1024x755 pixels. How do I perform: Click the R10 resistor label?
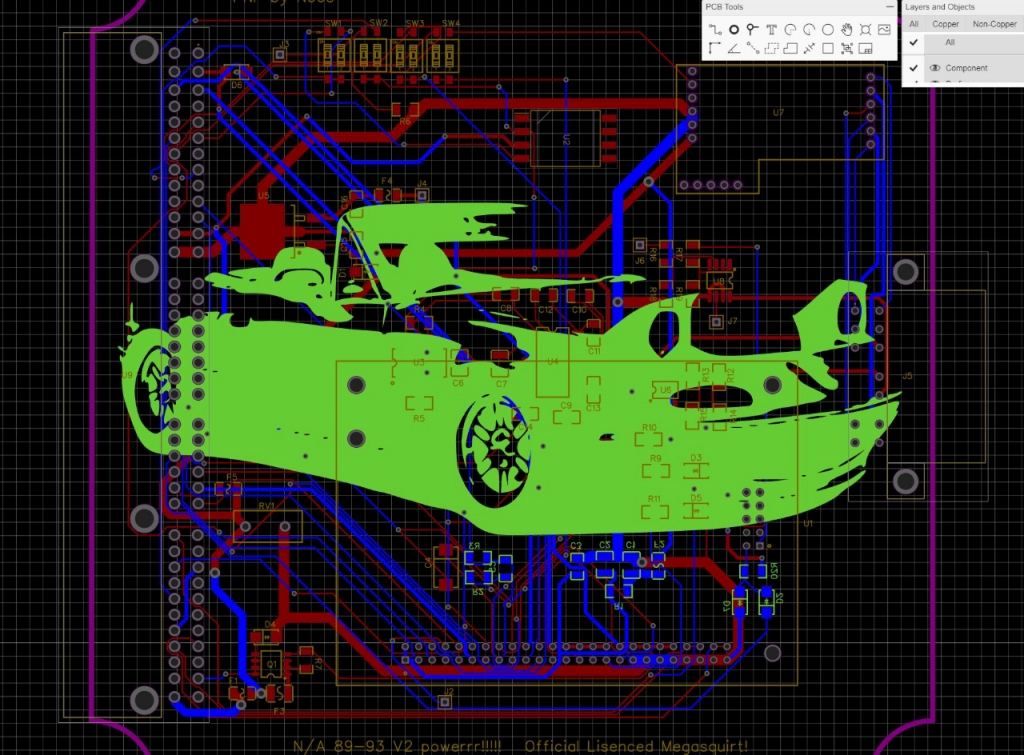pyautogui.click(x=649, y=428)
